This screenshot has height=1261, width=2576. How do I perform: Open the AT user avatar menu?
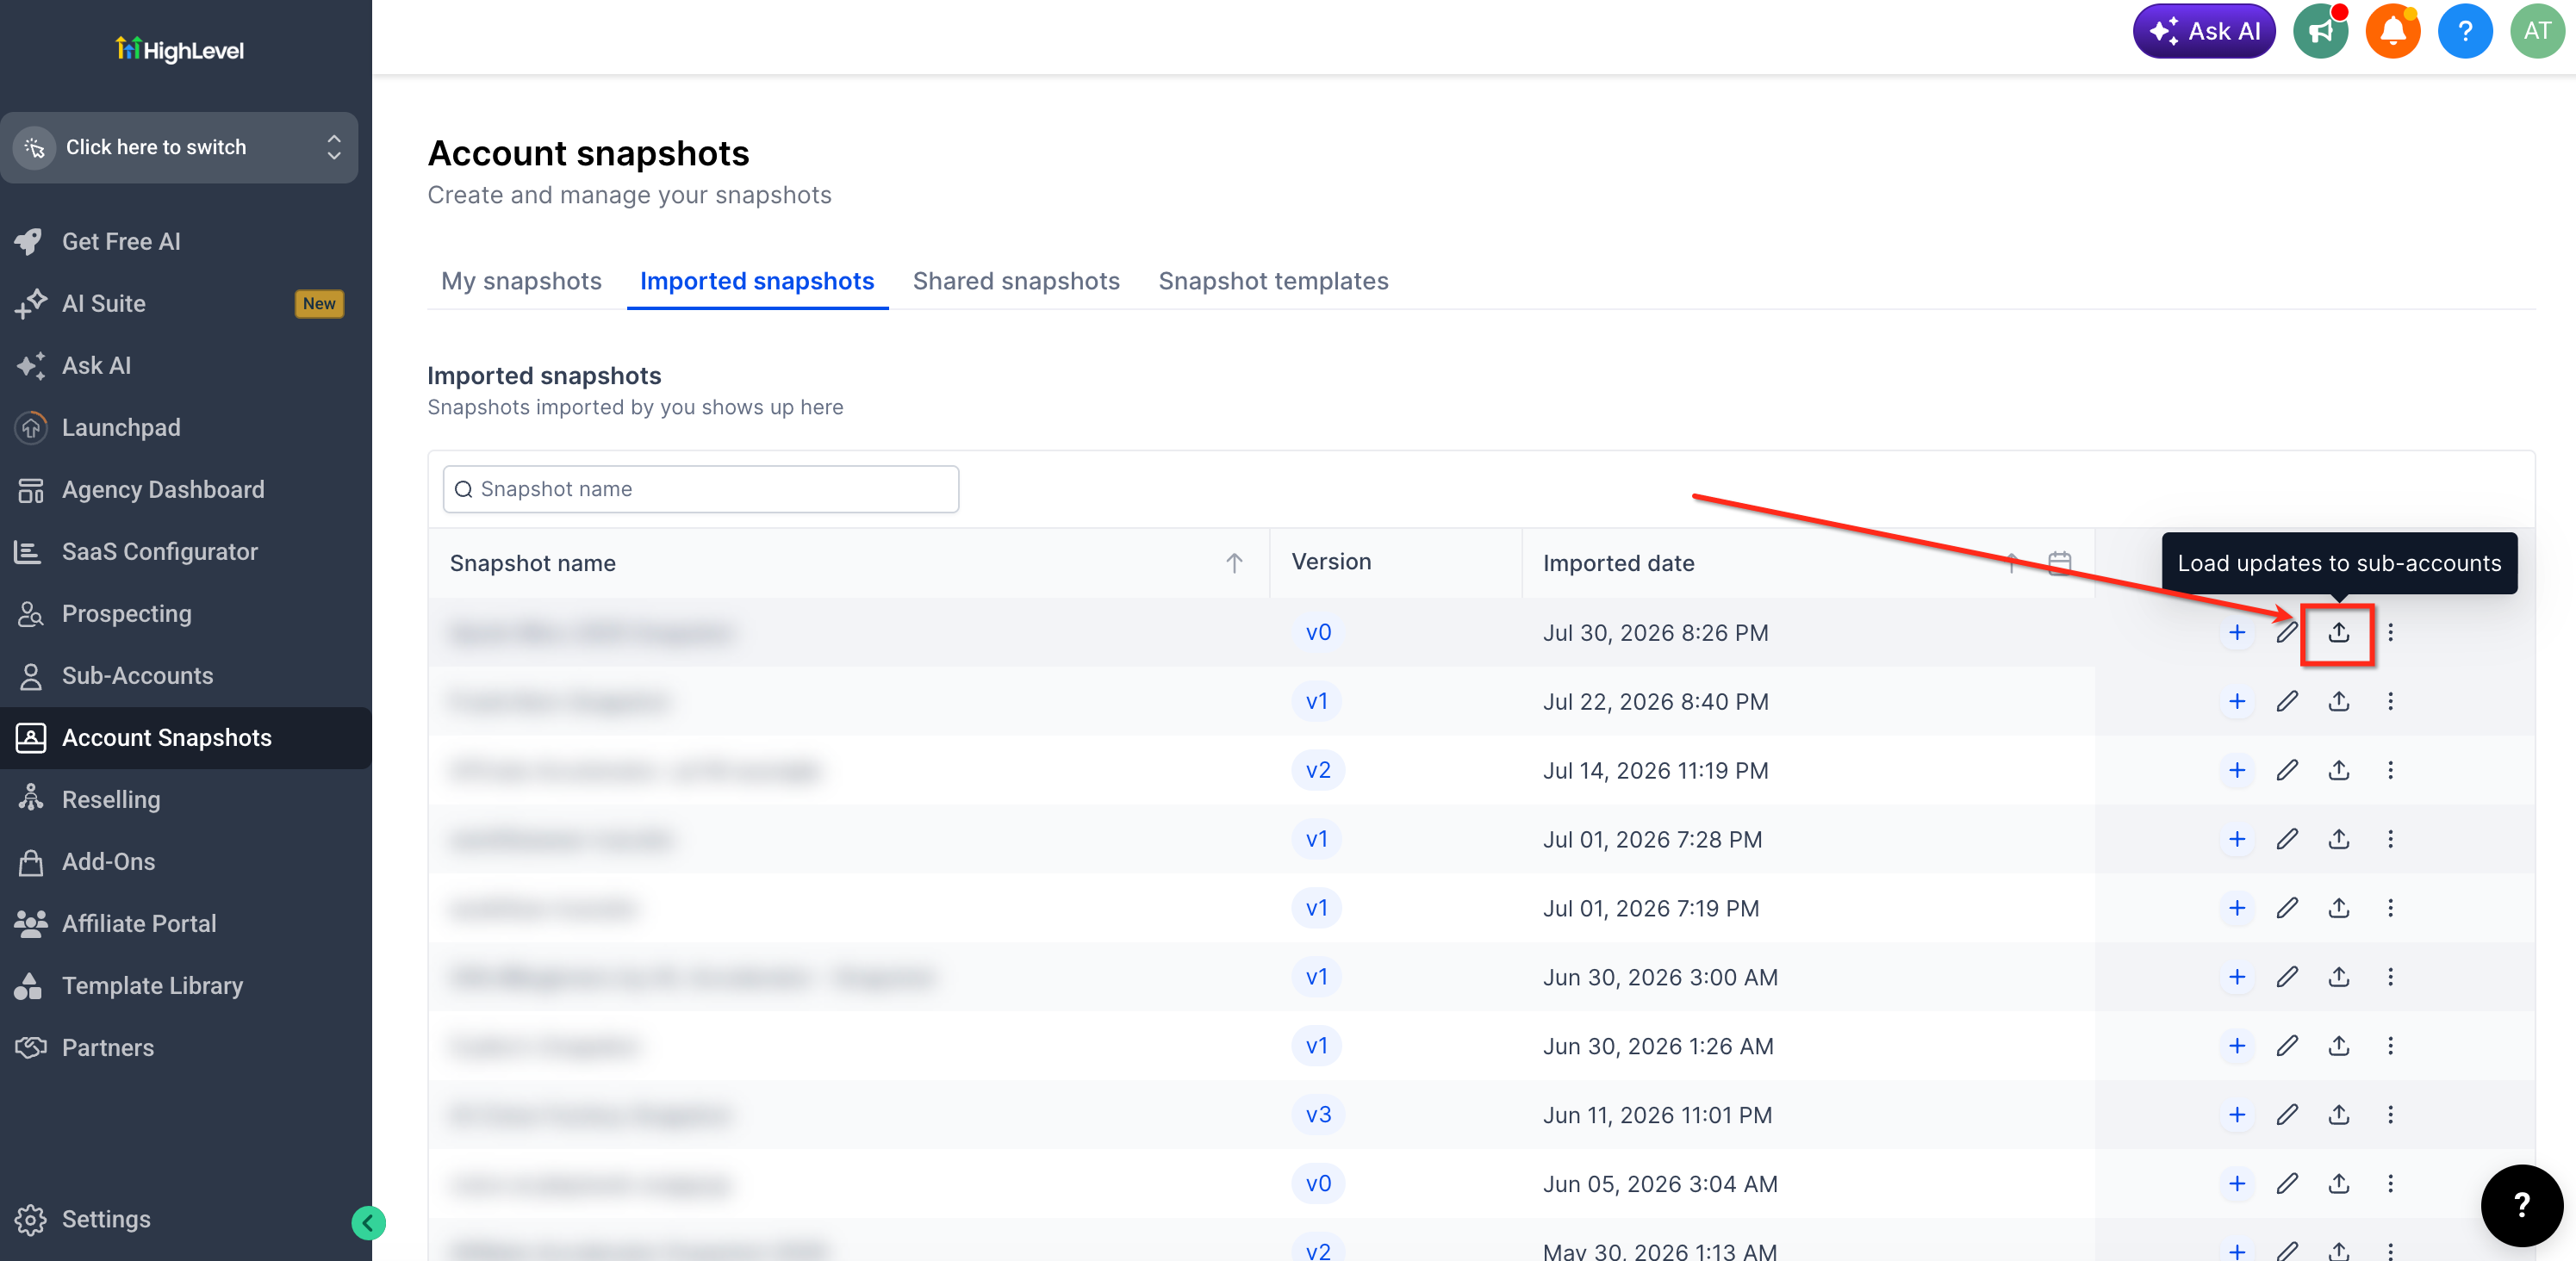tap(2537, 31)
